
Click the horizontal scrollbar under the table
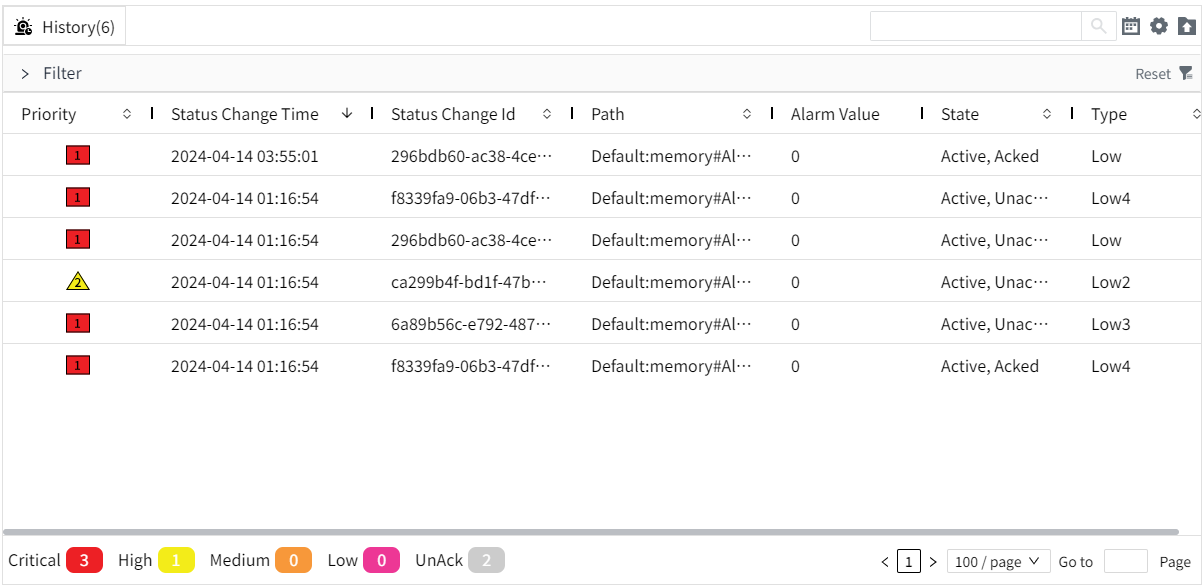590,532
